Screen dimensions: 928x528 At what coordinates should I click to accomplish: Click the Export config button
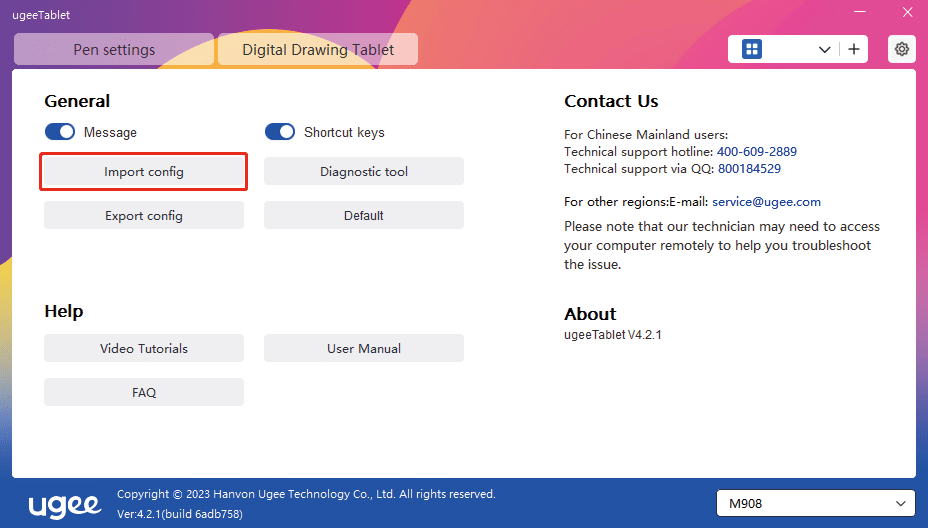click(x=144, y=215)
